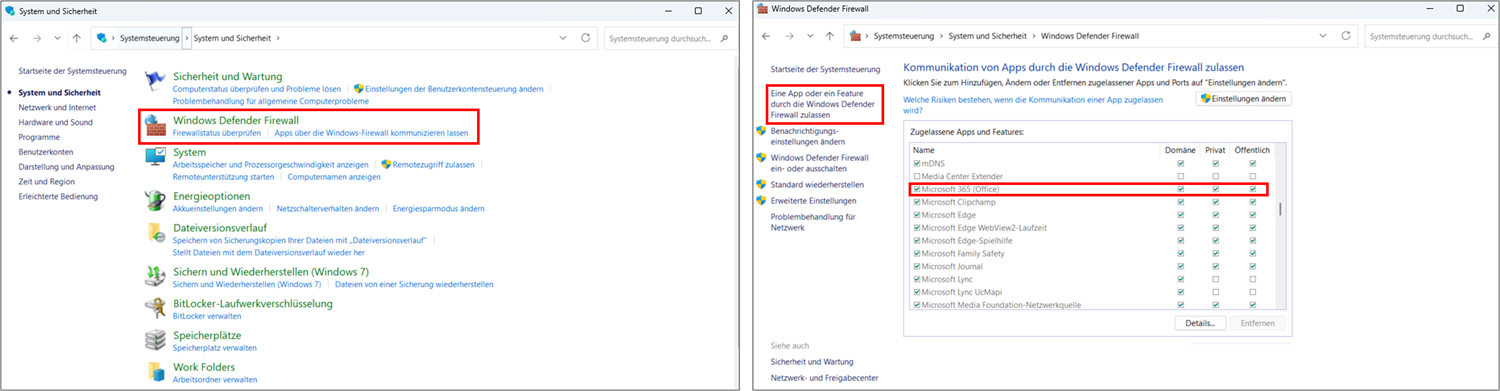Click the BitLocker-Laufwerkverschlüsselung key icon

(x=156, y=308)
